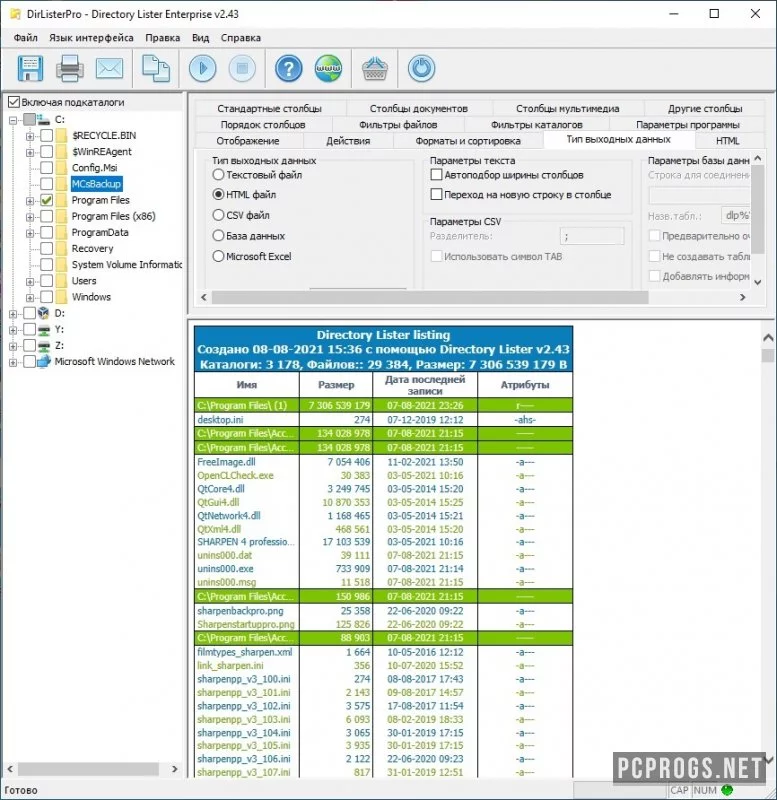Expand the ProgramData tree node

(30, 234)
